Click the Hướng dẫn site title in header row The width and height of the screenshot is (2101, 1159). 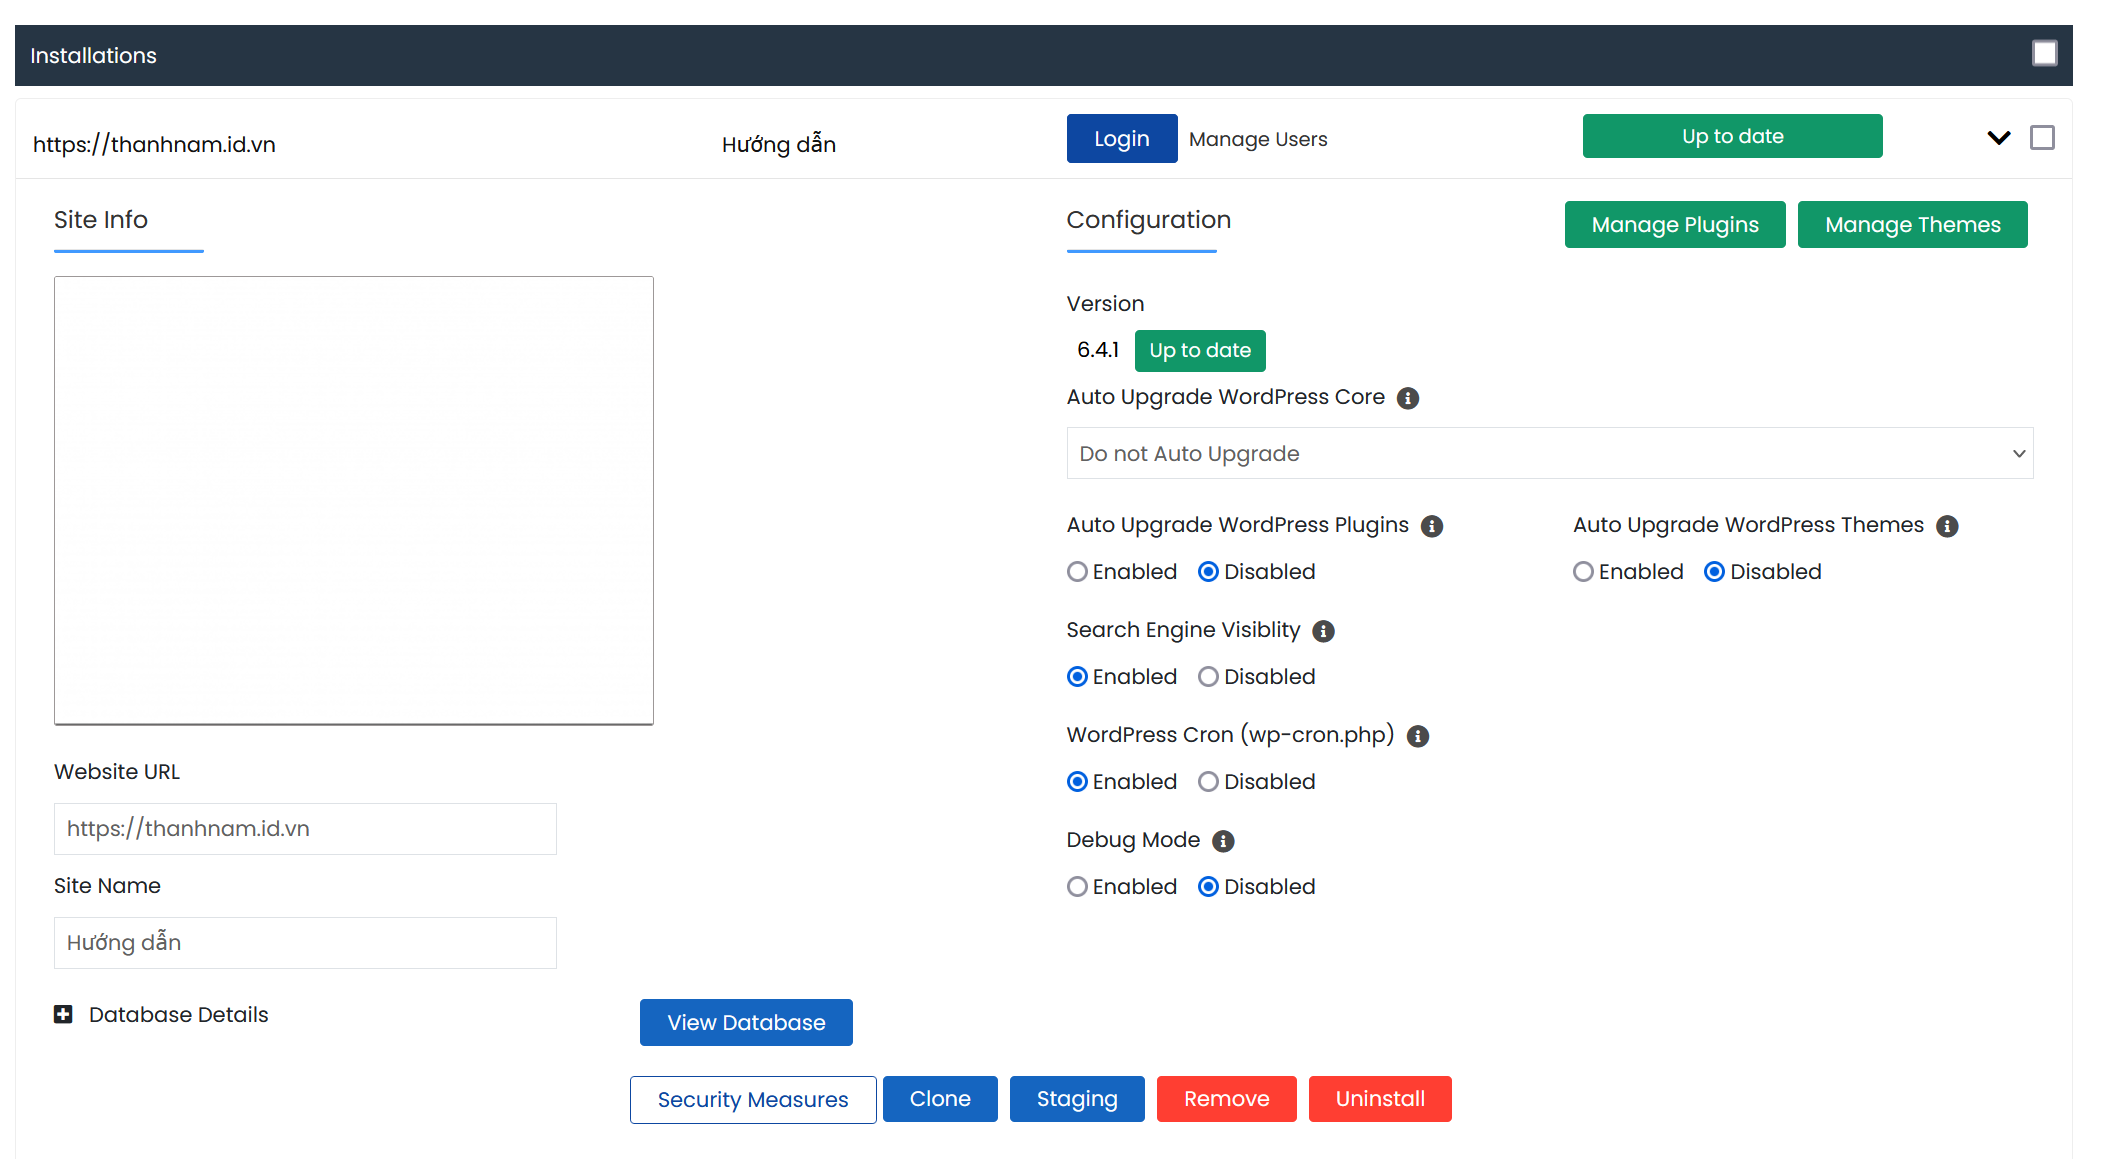tap(779, 144)
